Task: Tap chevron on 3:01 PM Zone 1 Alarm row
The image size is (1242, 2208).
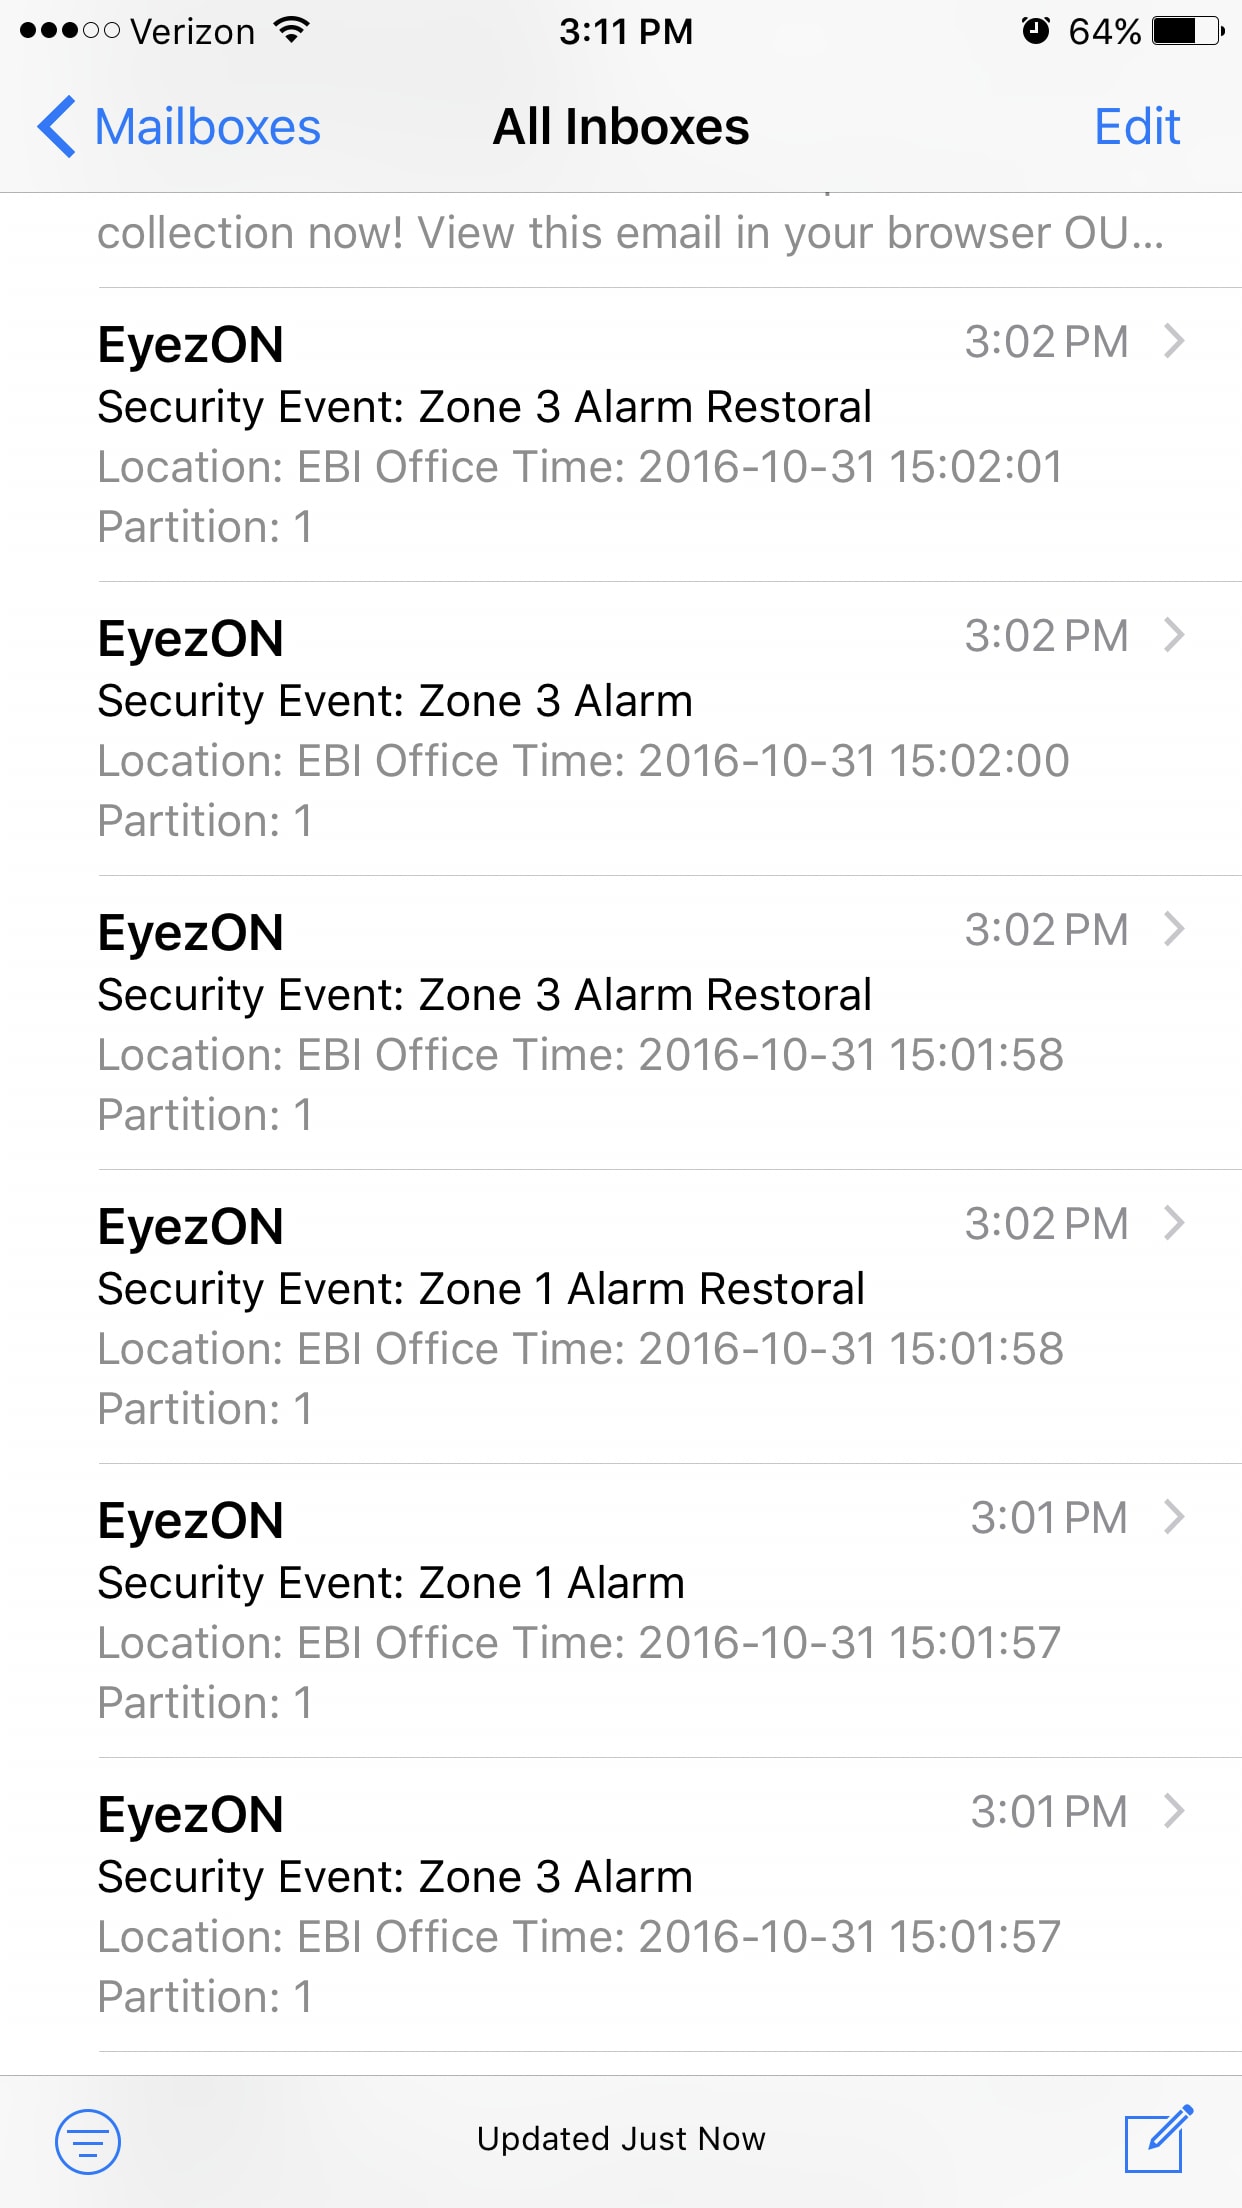Action: (1174, 1517)
